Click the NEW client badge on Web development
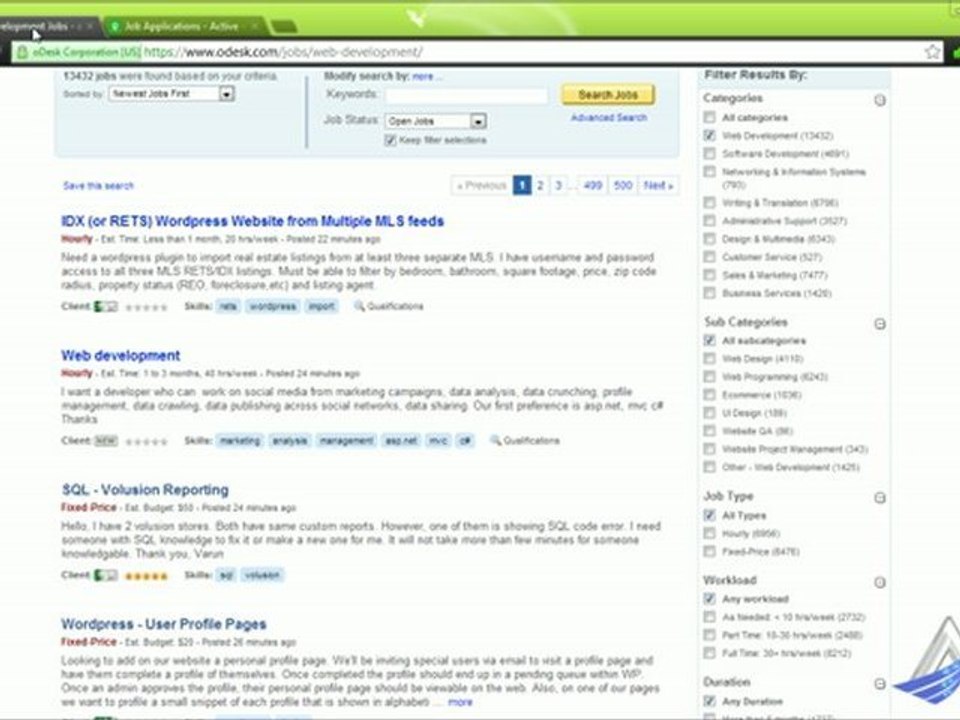Viewport: 960px width, 720px height. [x=105, y=440]
